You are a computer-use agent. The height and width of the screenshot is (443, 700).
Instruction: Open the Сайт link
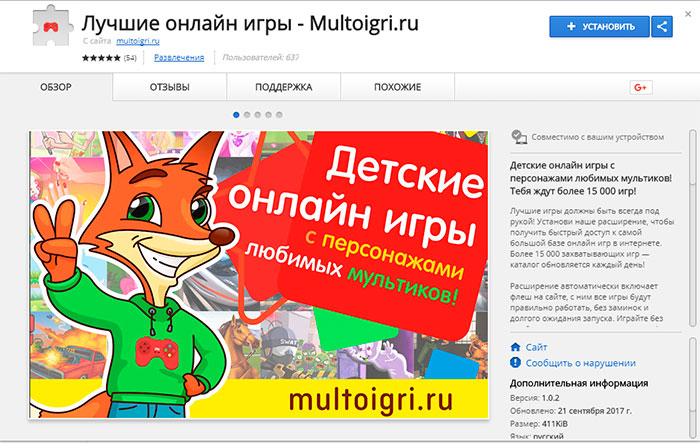click(x=536, y=347)
